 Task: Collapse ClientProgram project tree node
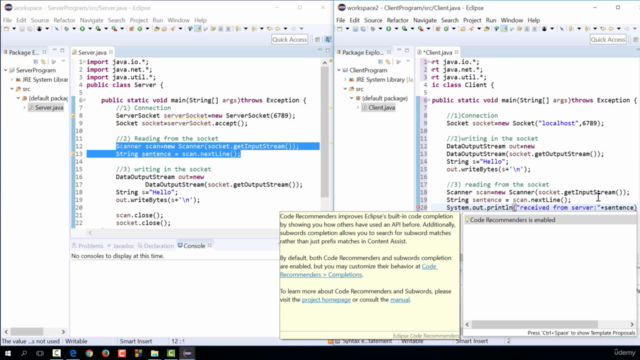(x=339, y=70)
